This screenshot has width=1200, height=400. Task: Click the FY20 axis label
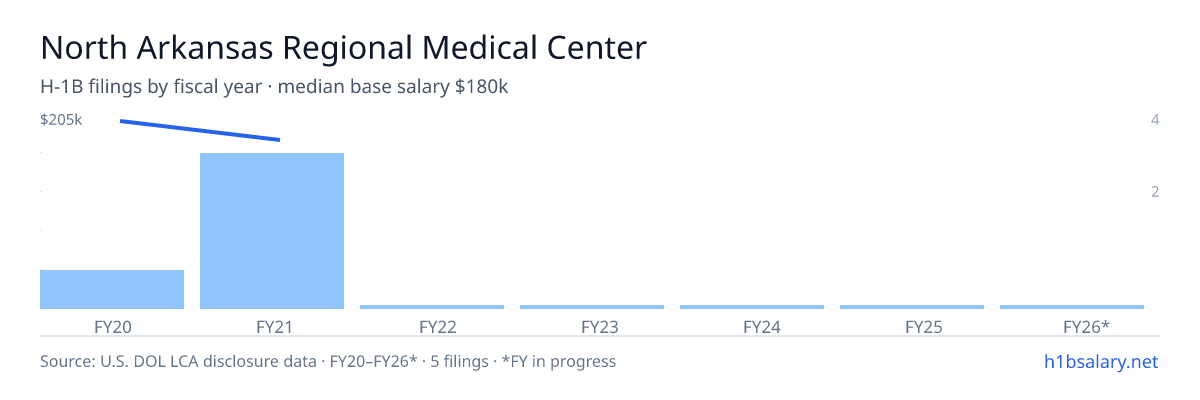(113, 327)
